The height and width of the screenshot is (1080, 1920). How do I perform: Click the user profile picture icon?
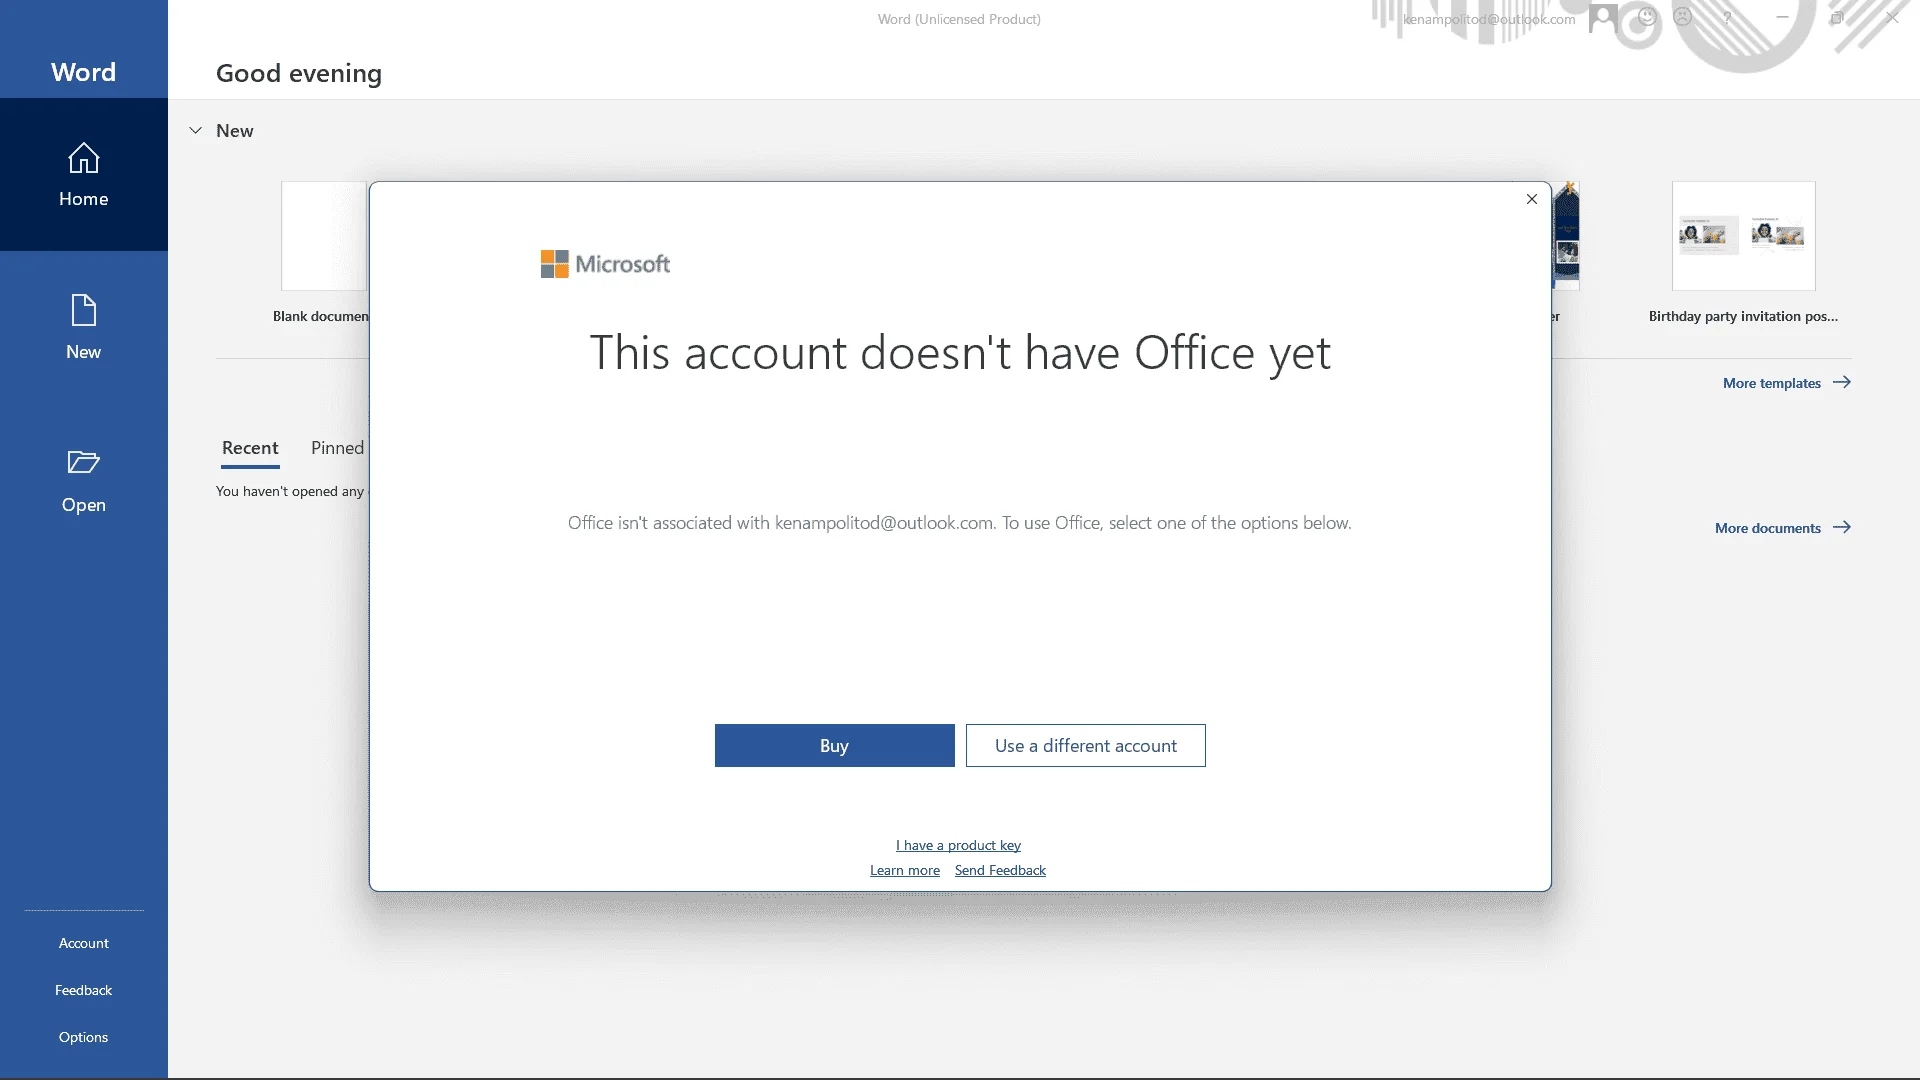pos(1603,18)
